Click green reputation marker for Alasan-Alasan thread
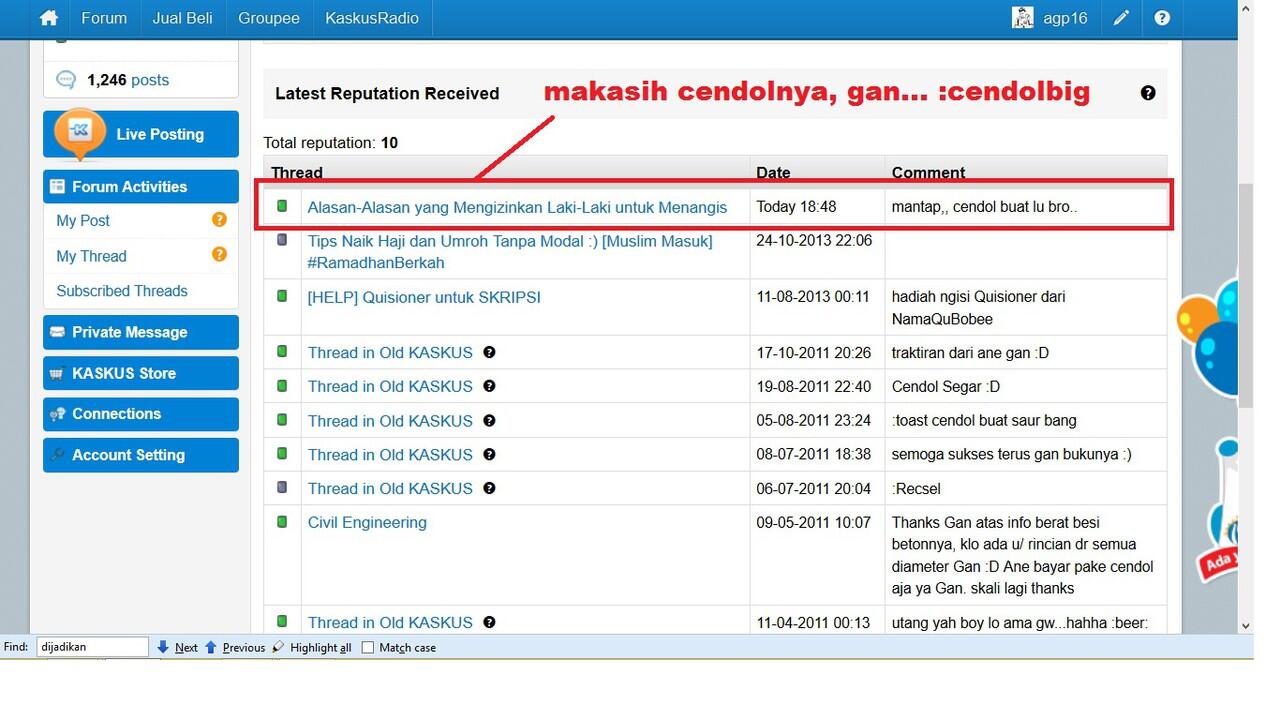The image size is (1280, 720). (x=282, y=206)
